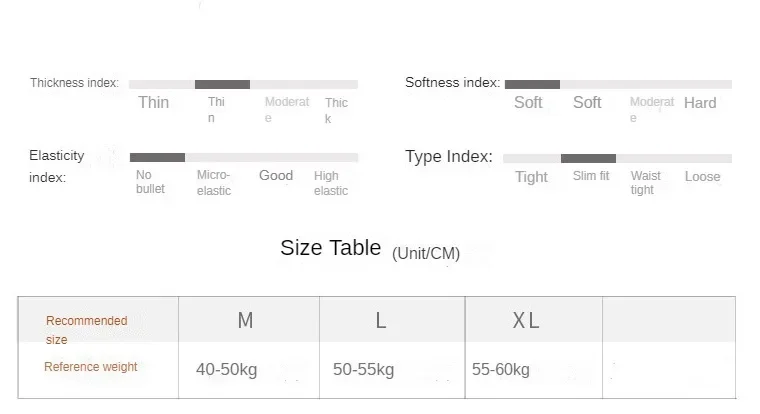Pick the Good elasticity label

276,176
